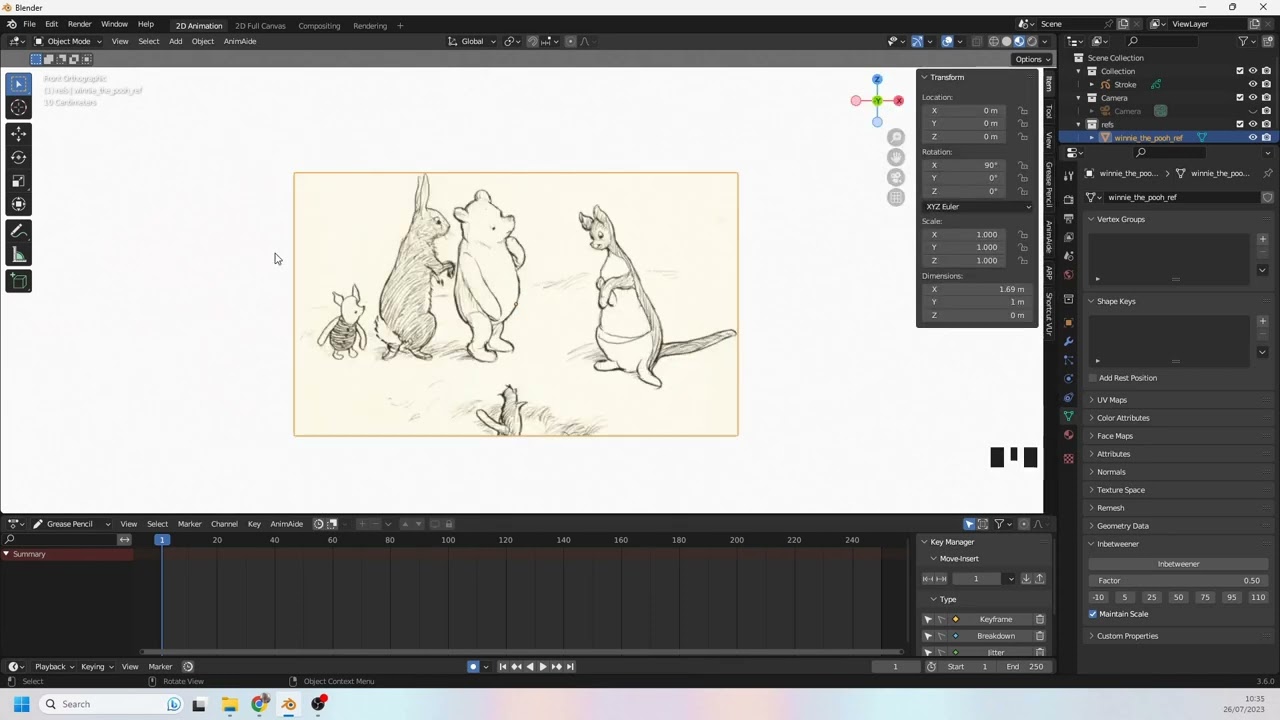
Task: Click the Windows Start button
Action: 21,704
